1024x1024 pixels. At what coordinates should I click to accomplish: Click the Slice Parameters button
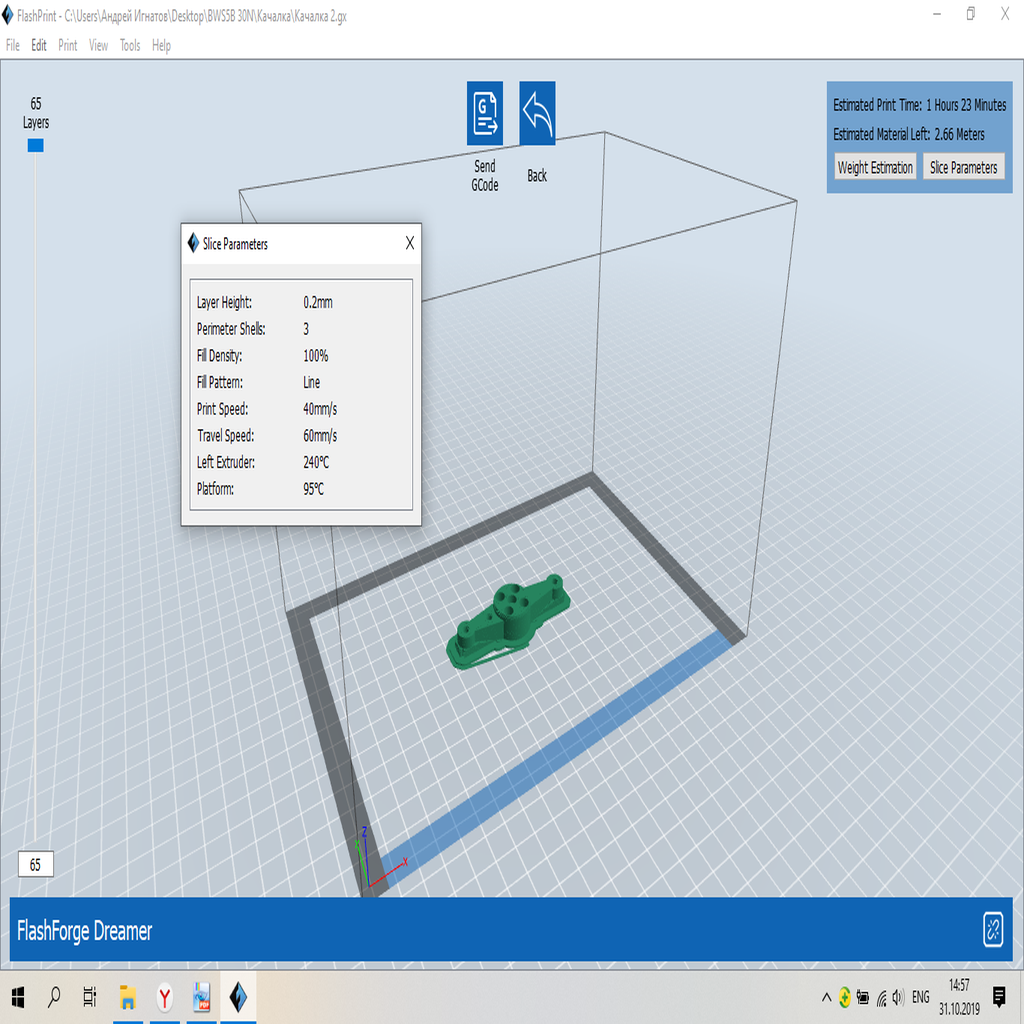coord(964,167)
